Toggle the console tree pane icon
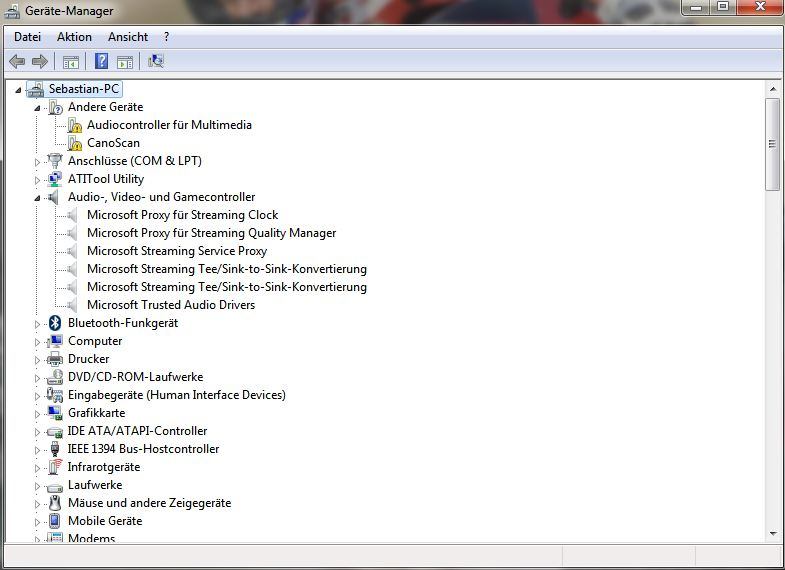This screenshot has height=570, width=785. point(71,62)
